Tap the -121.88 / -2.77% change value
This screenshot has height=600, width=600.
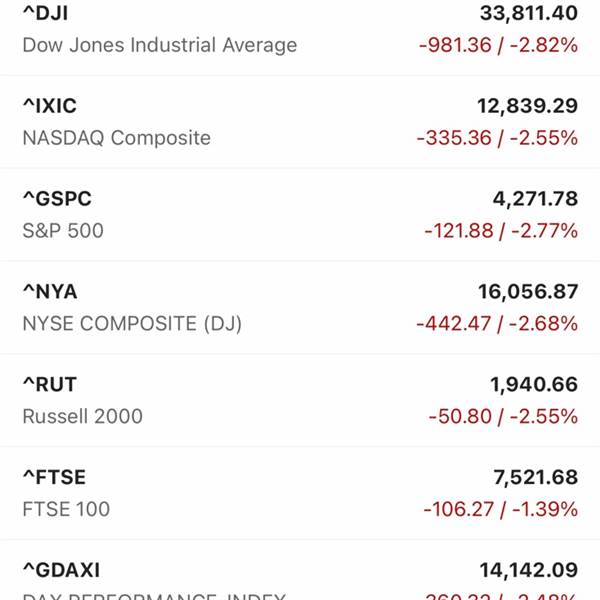pyautogui.click(x=501, y=231)
